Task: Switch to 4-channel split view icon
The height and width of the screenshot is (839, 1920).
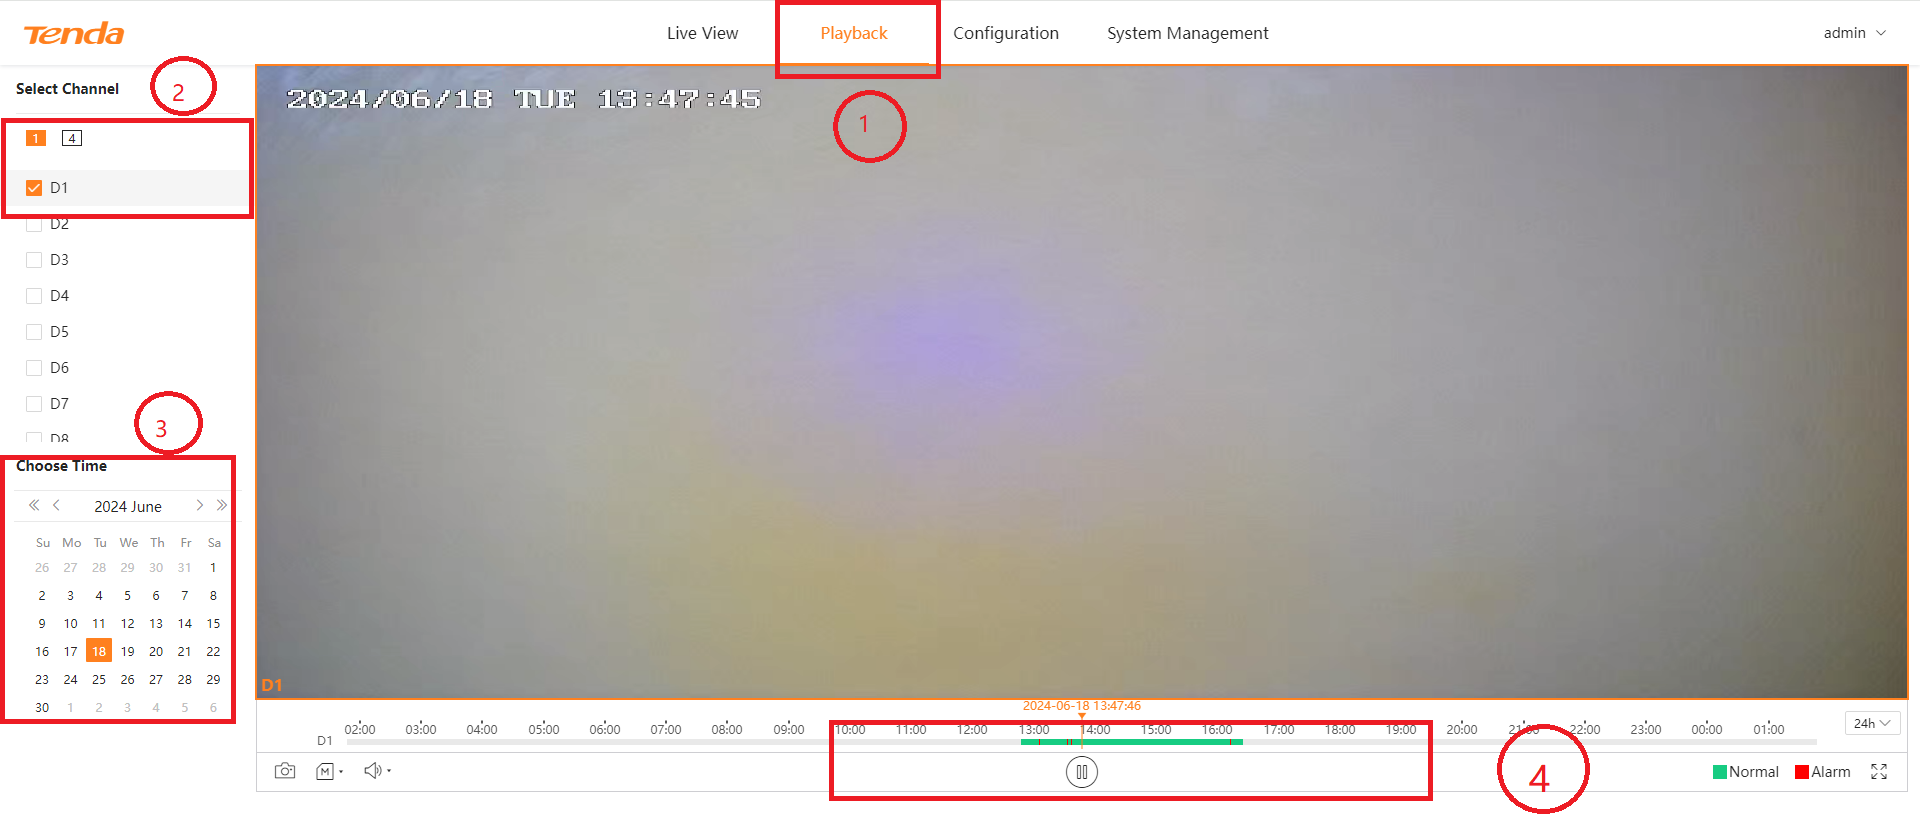Action: [72, 138]
